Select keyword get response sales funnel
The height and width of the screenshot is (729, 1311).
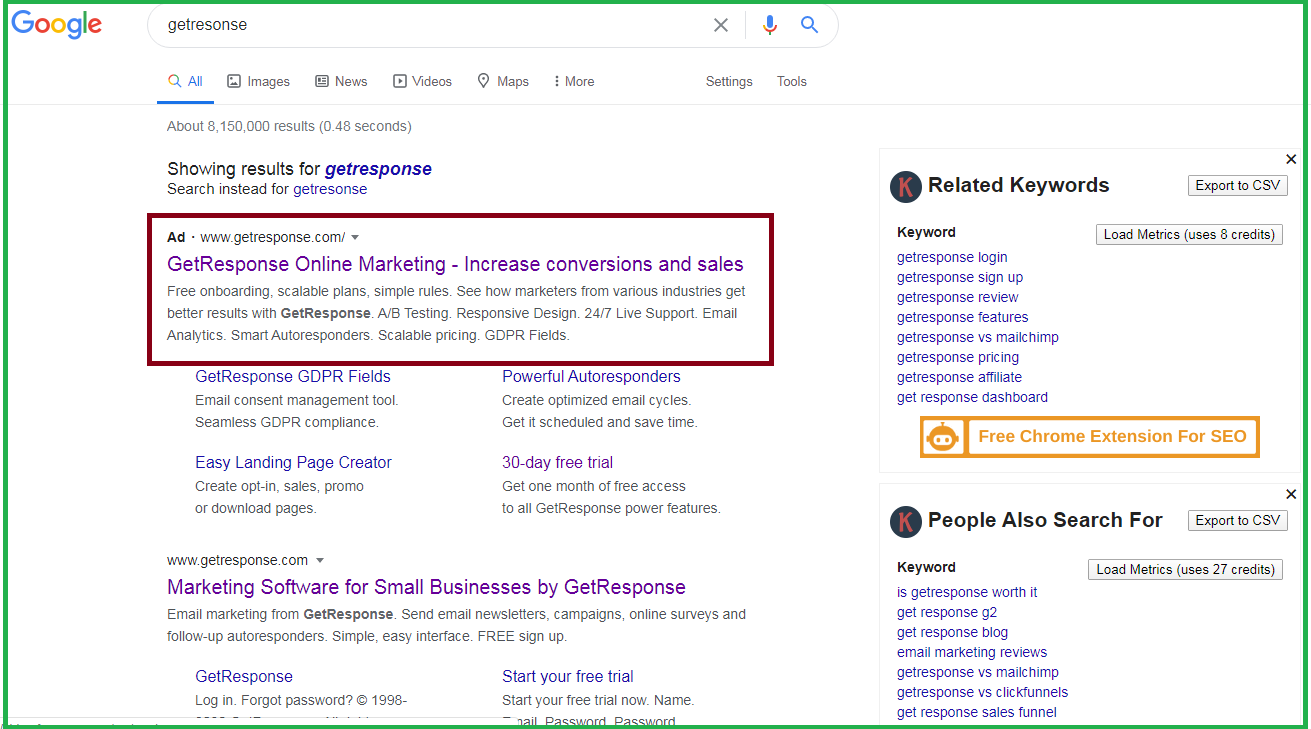click(977, 713)
